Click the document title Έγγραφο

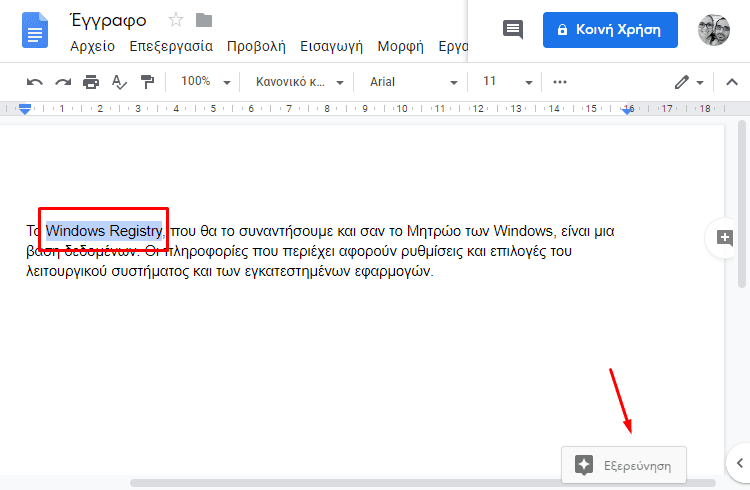coord(108,20)
